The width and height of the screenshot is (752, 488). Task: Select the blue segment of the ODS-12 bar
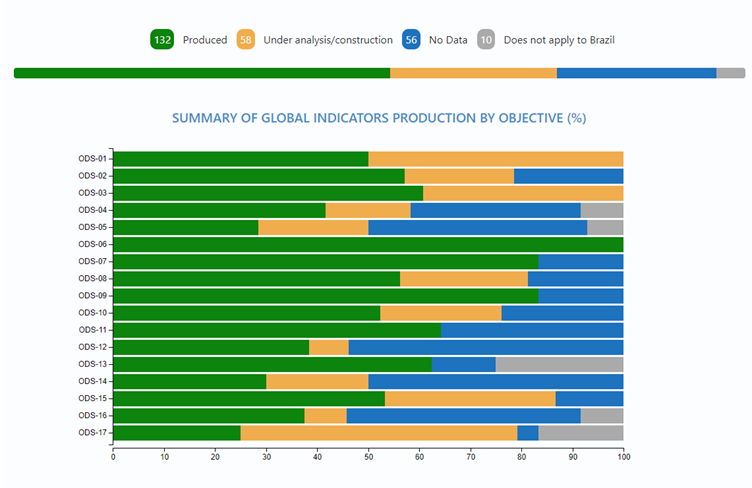click(485, 347)
